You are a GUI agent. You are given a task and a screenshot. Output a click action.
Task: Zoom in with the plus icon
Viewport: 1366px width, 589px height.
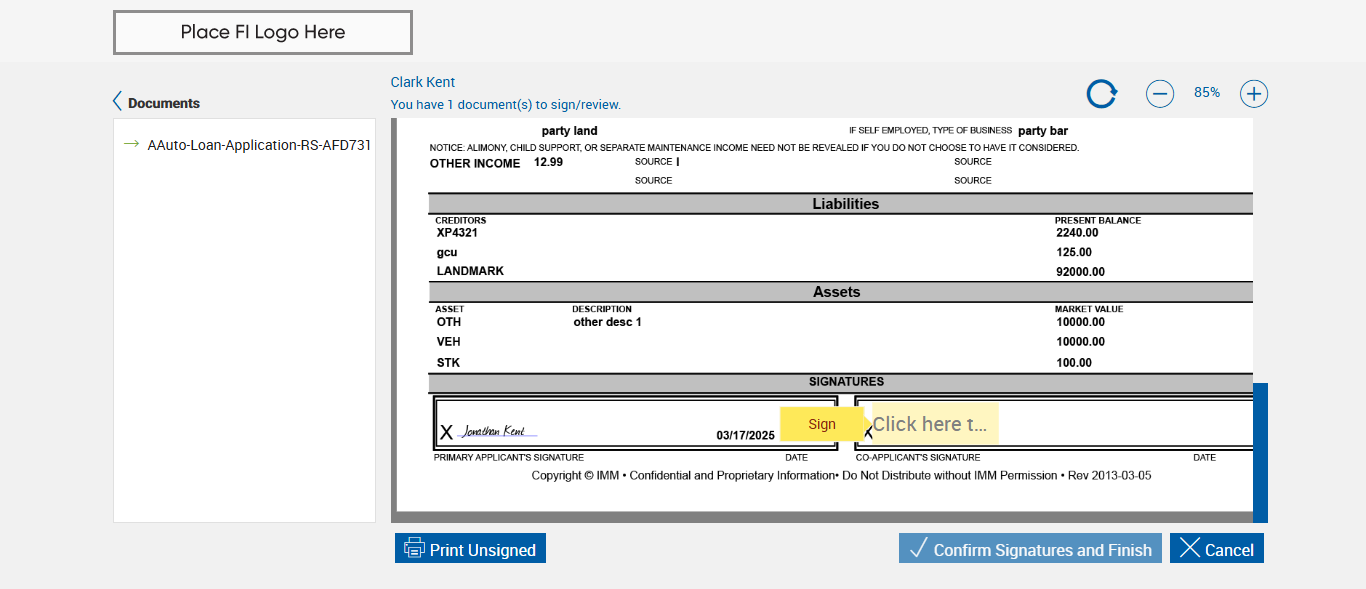coord(1254,94)
